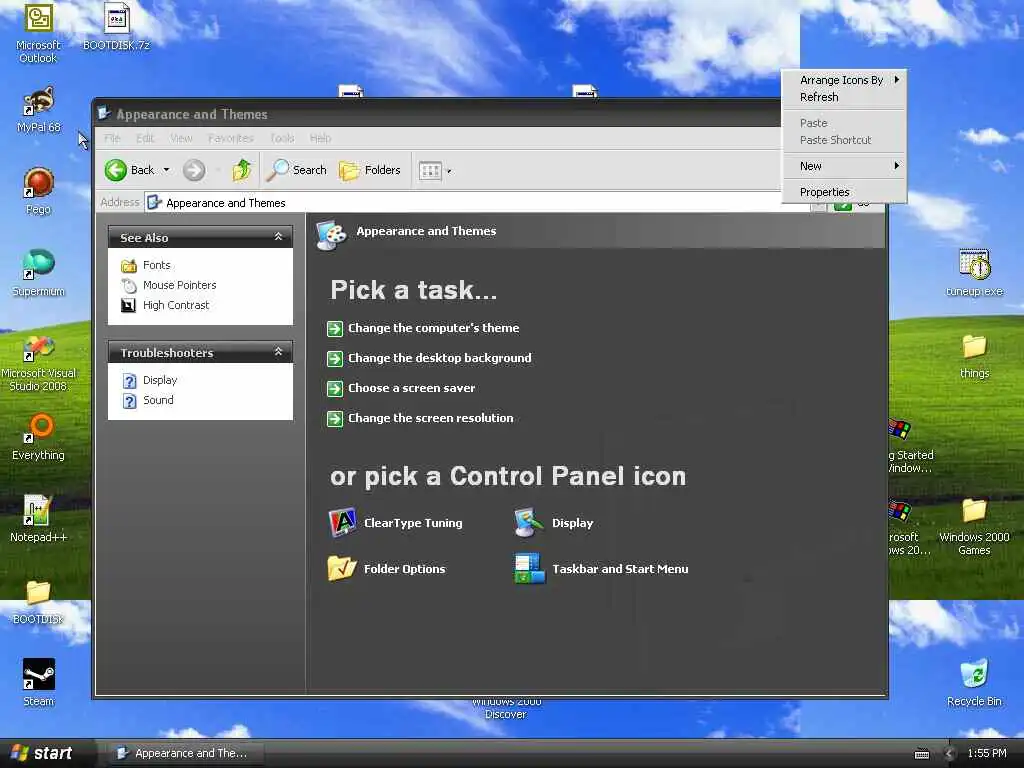Expand the New submenu
This screenshot has height=768, width=1024.
(x=844, y=166)
